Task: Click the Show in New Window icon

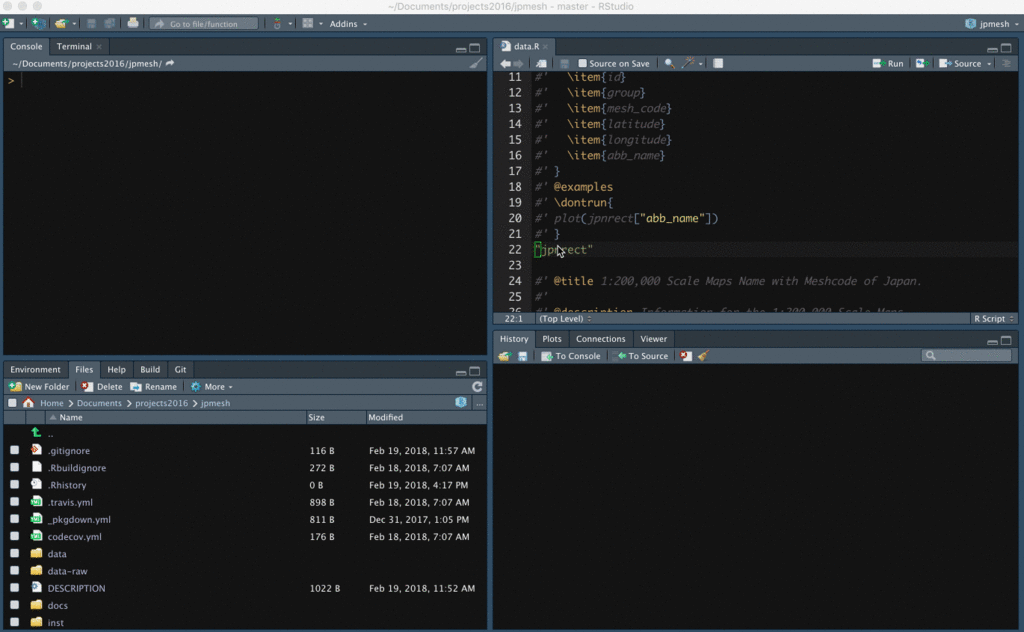Action: coord(541,63)
